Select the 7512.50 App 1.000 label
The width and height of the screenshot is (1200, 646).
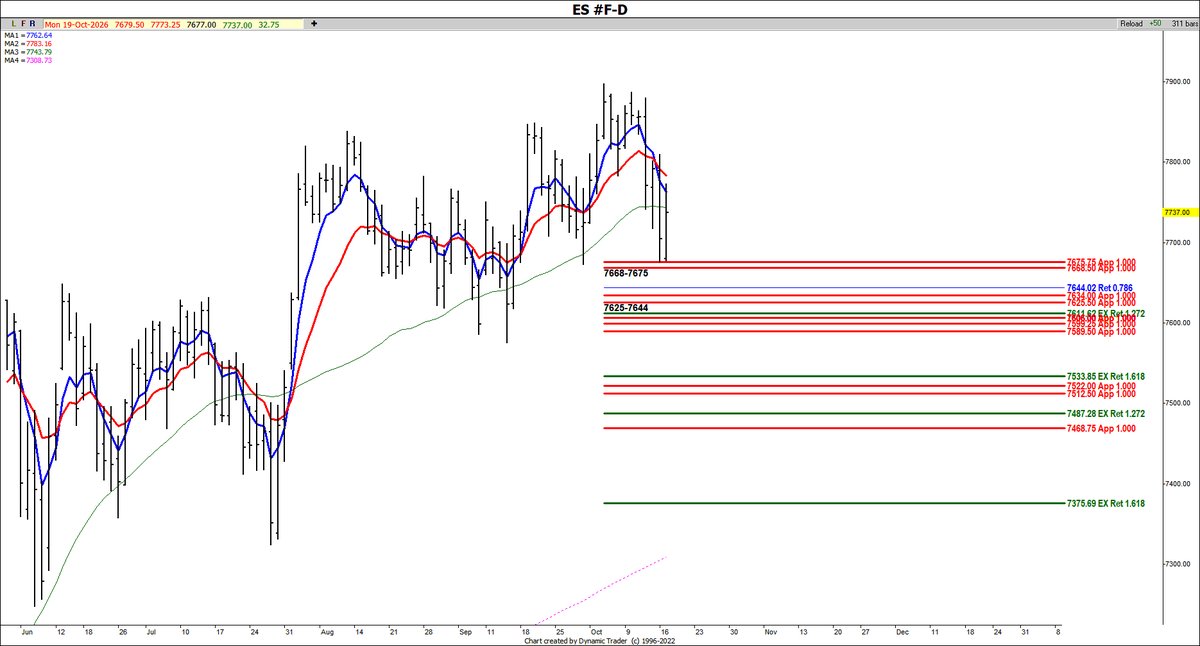pyautogui.click(x=1100, y=393)
